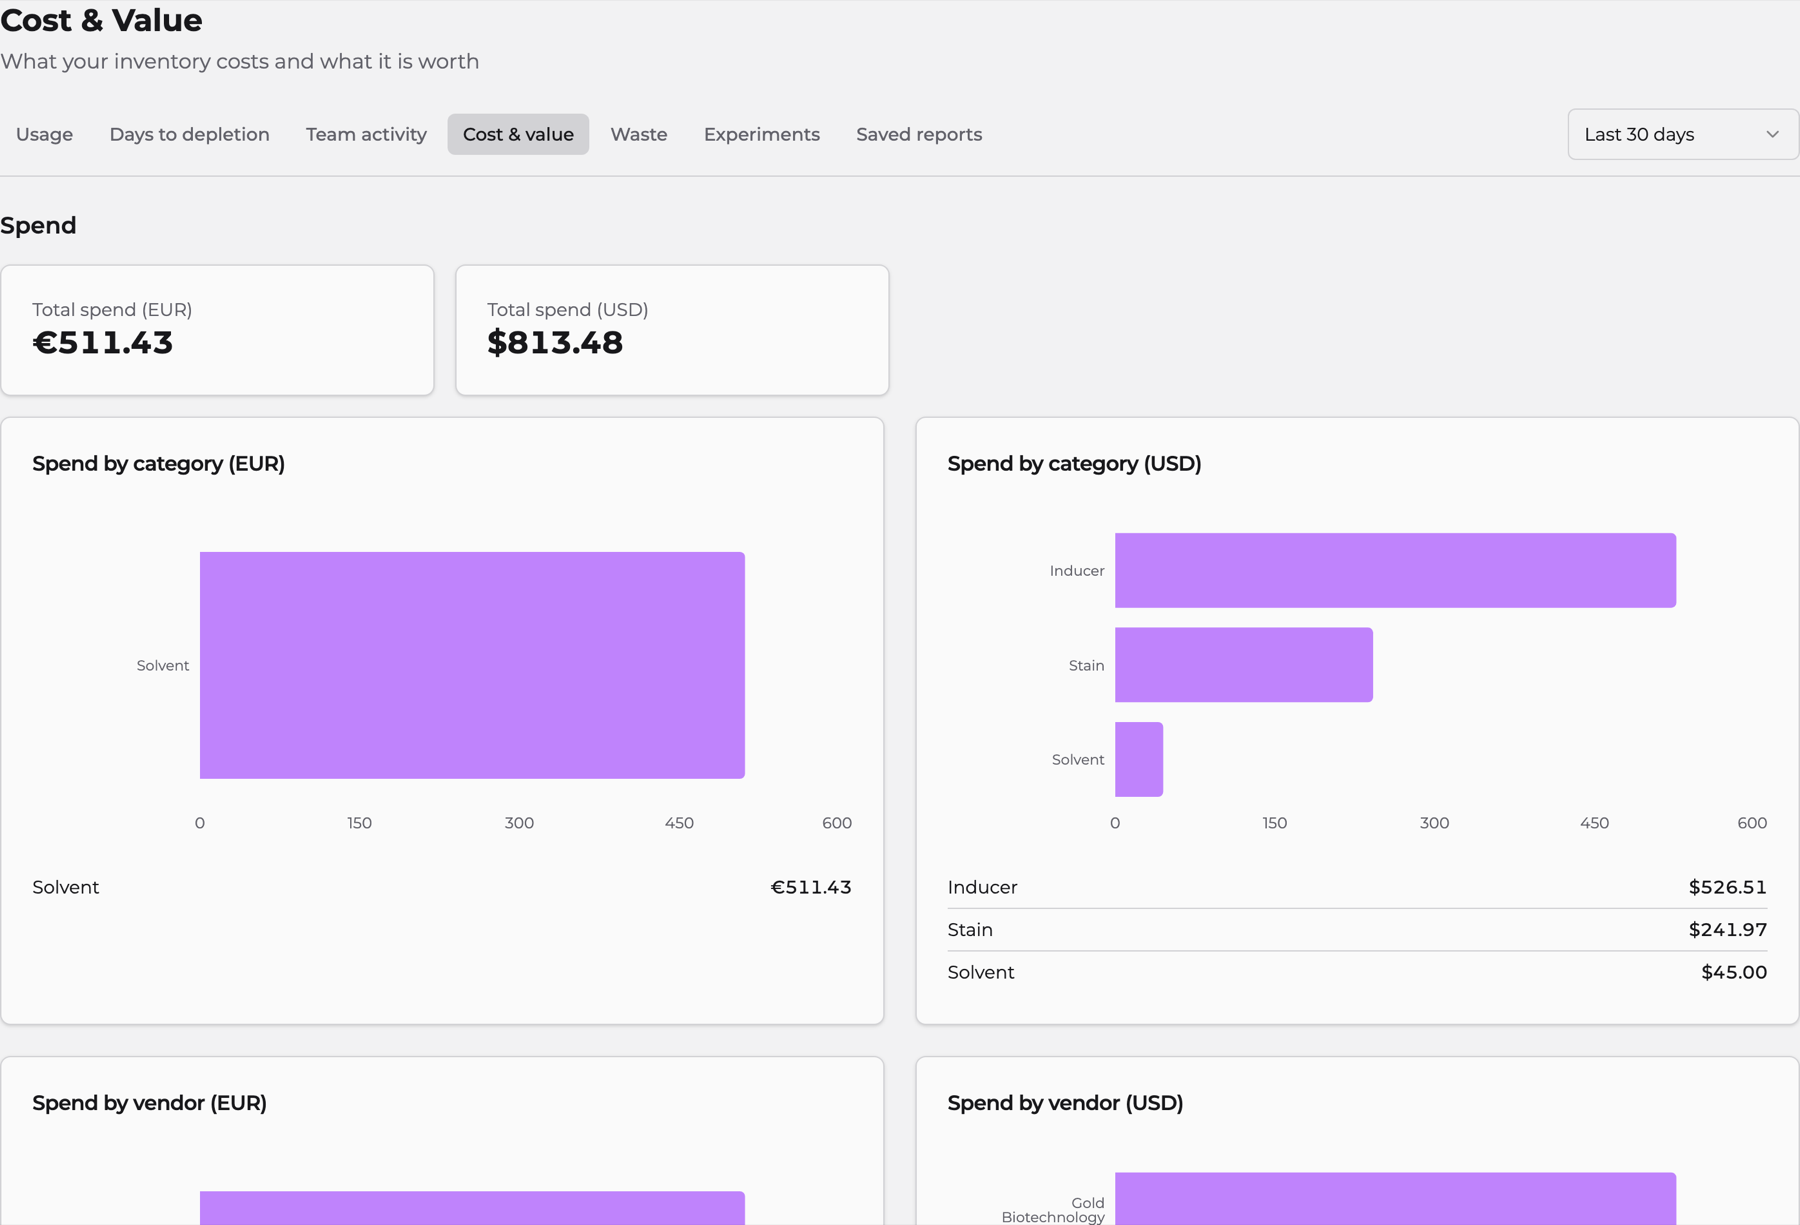This screenshot has height=1225, width=1800.
Task: Click the Stain axis label in USD chart
Action: point(1086,665)
